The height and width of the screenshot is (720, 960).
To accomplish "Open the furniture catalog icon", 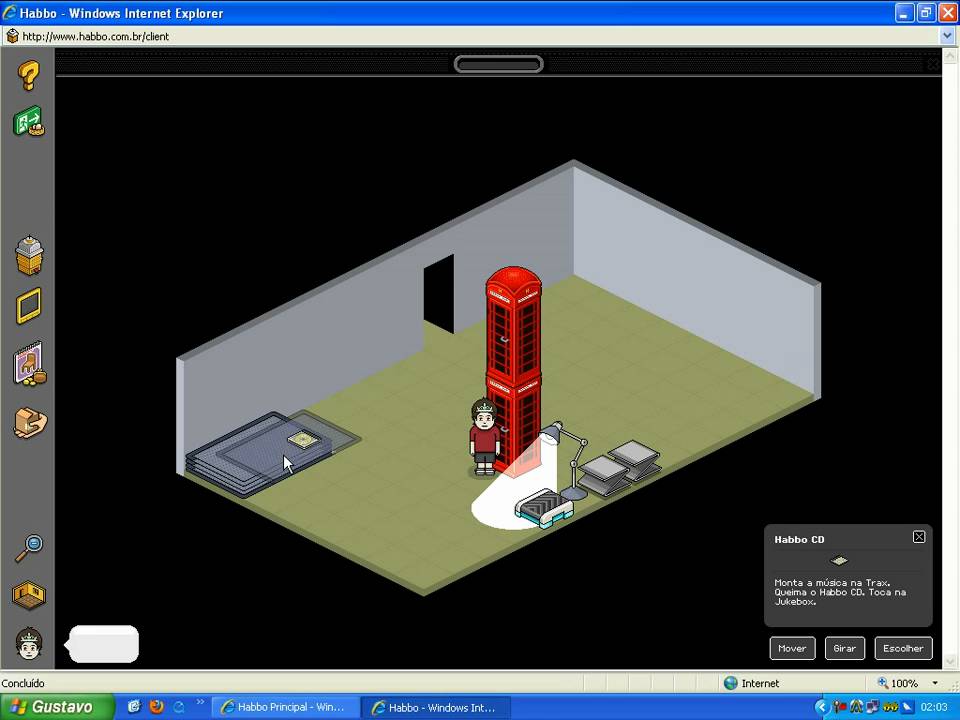I will point(29,364).
